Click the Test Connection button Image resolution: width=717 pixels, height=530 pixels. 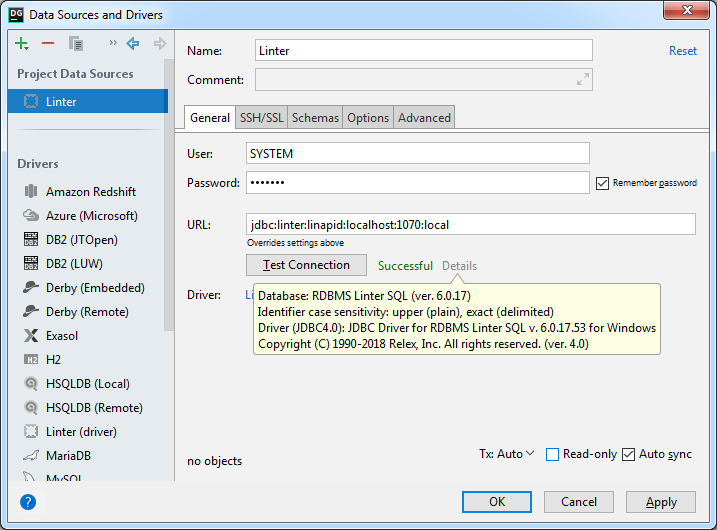306,265
